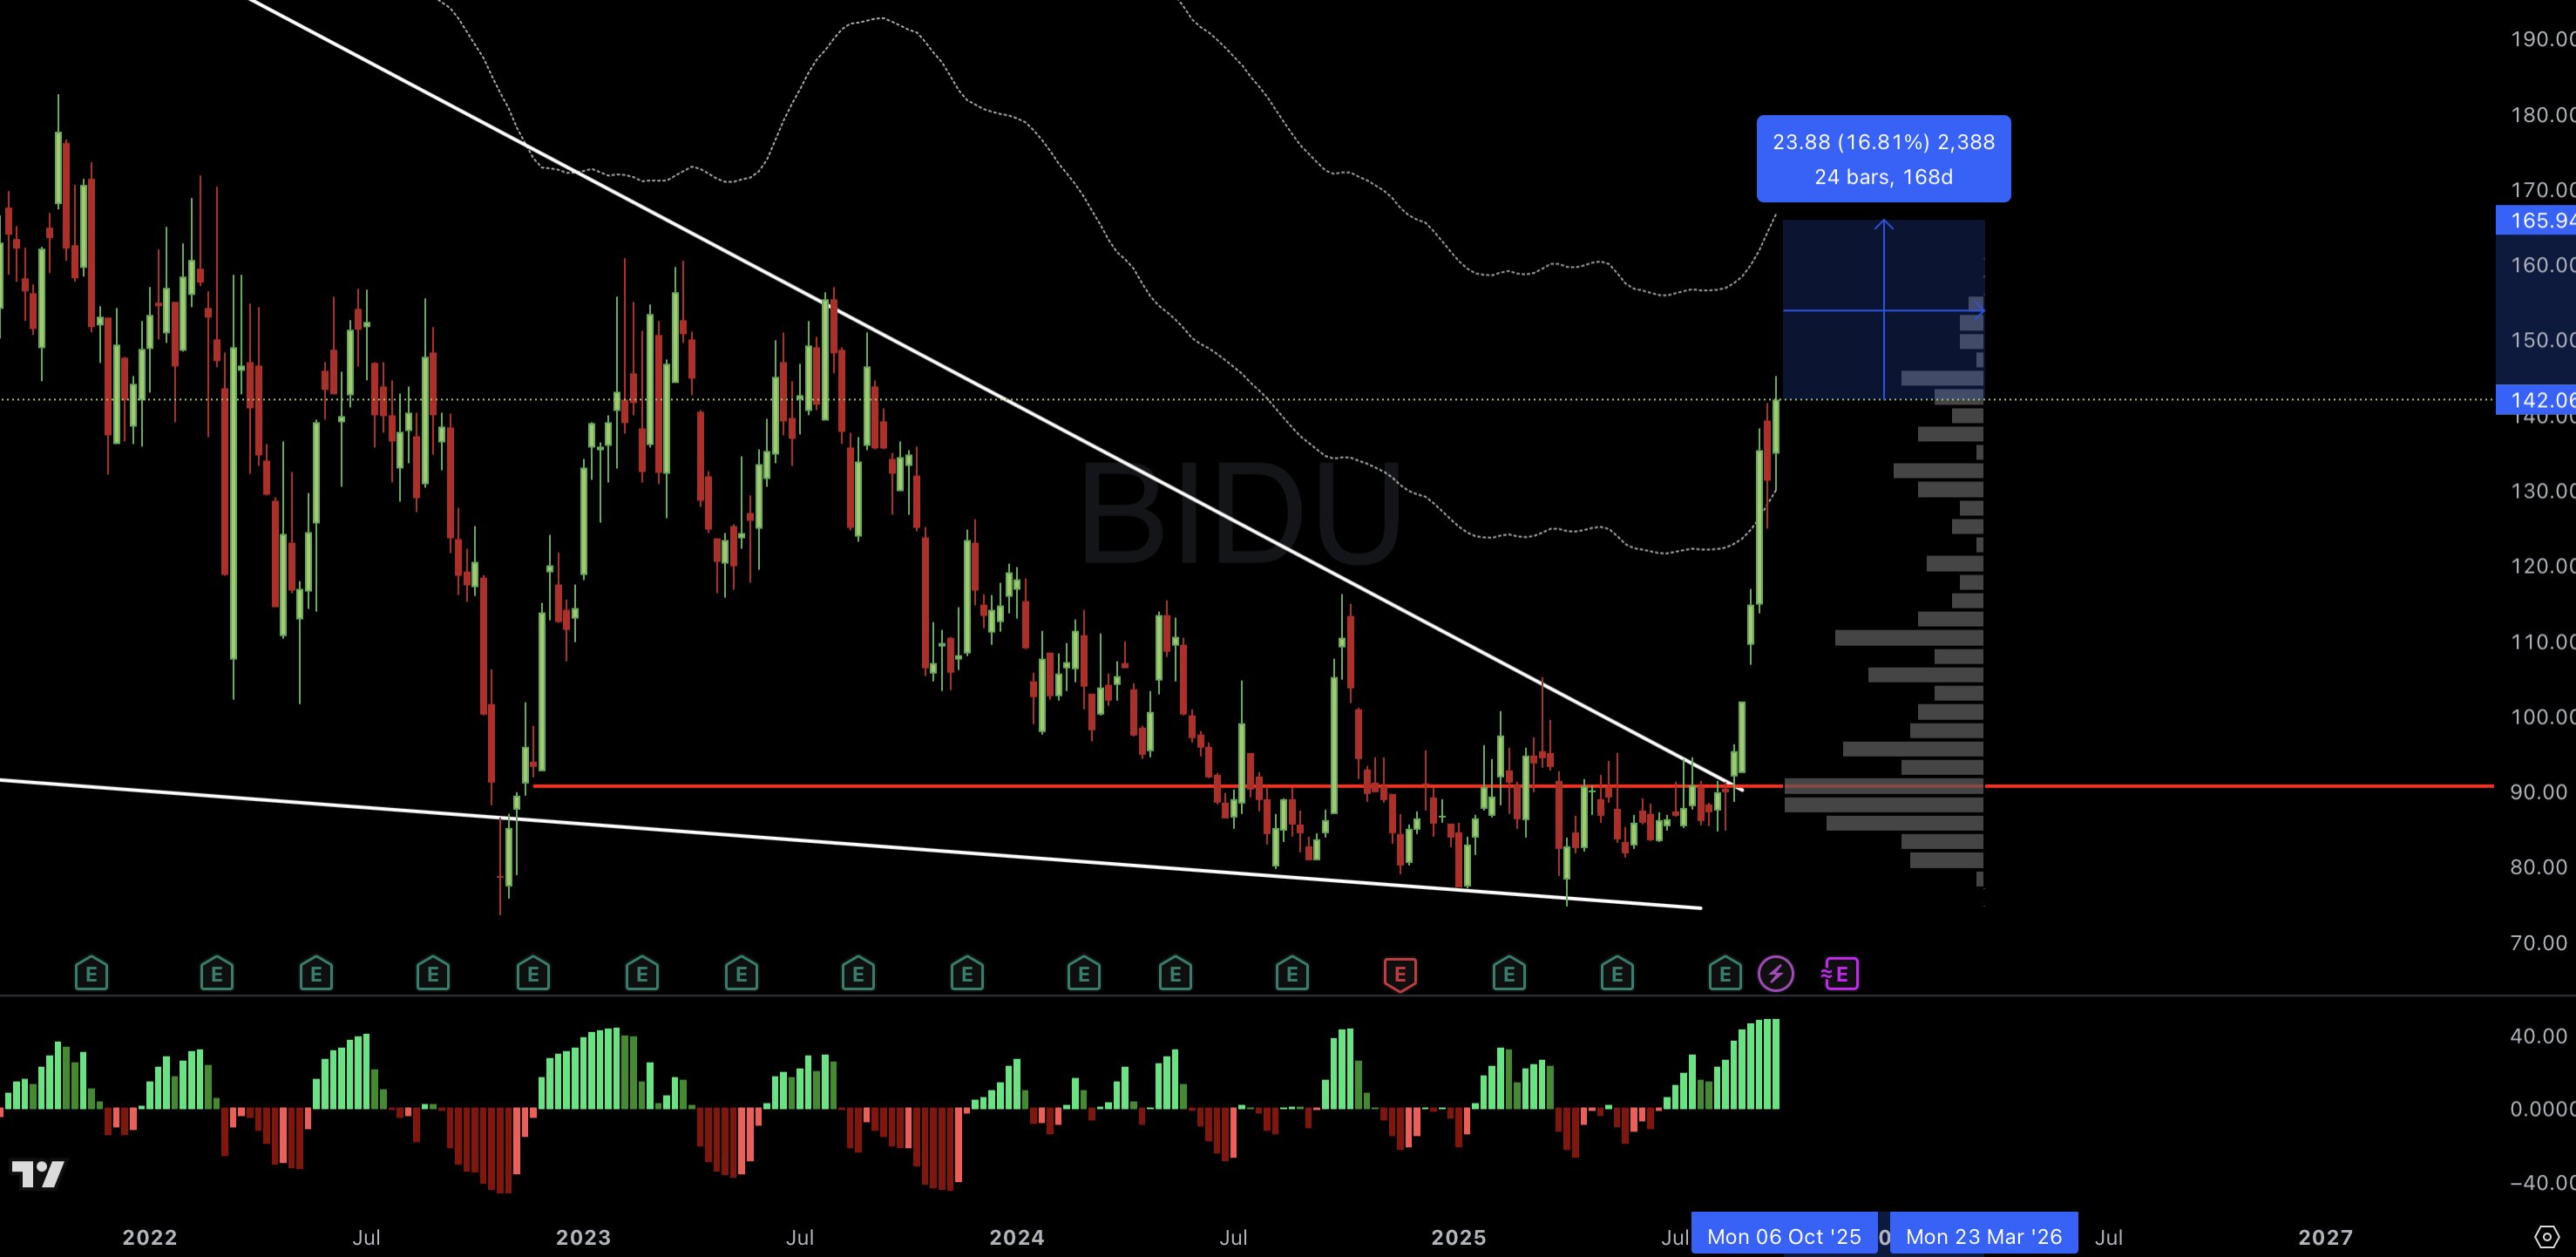Open the purple upcoming earnings marker

pyautogui.click(x=1840, y=973)
